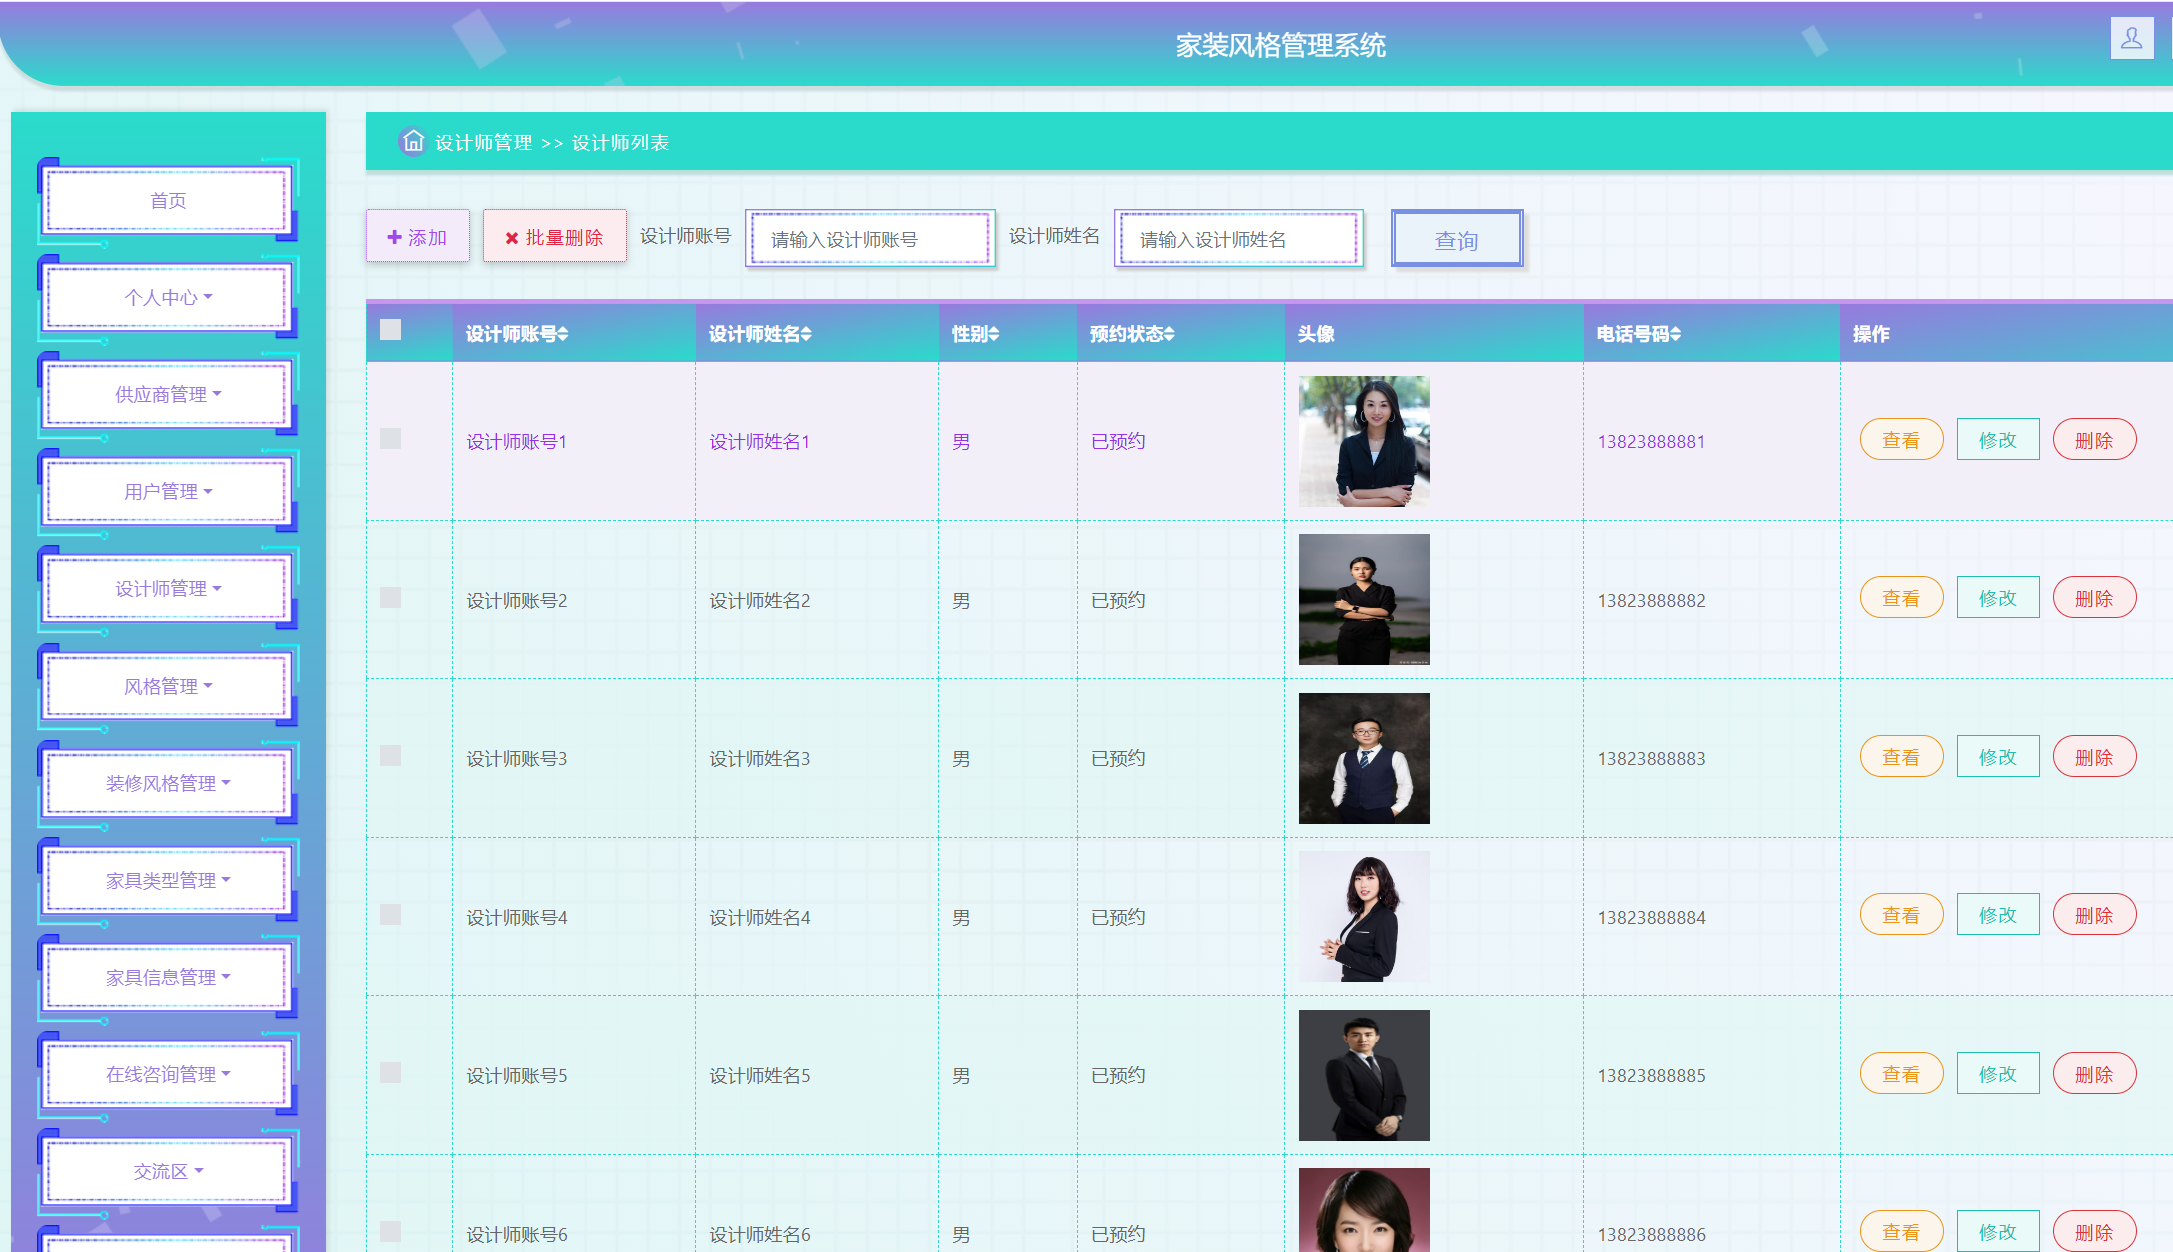Edit 设计师账号2 with 修改
Image resolution: width=2173 pixels, height=1252 pixels.
click(x=1998, y=598)
